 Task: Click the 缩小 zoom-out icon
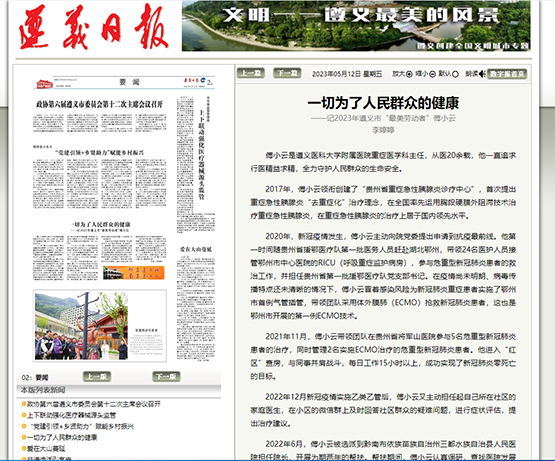pyautogui.click(x=432, y=74)
